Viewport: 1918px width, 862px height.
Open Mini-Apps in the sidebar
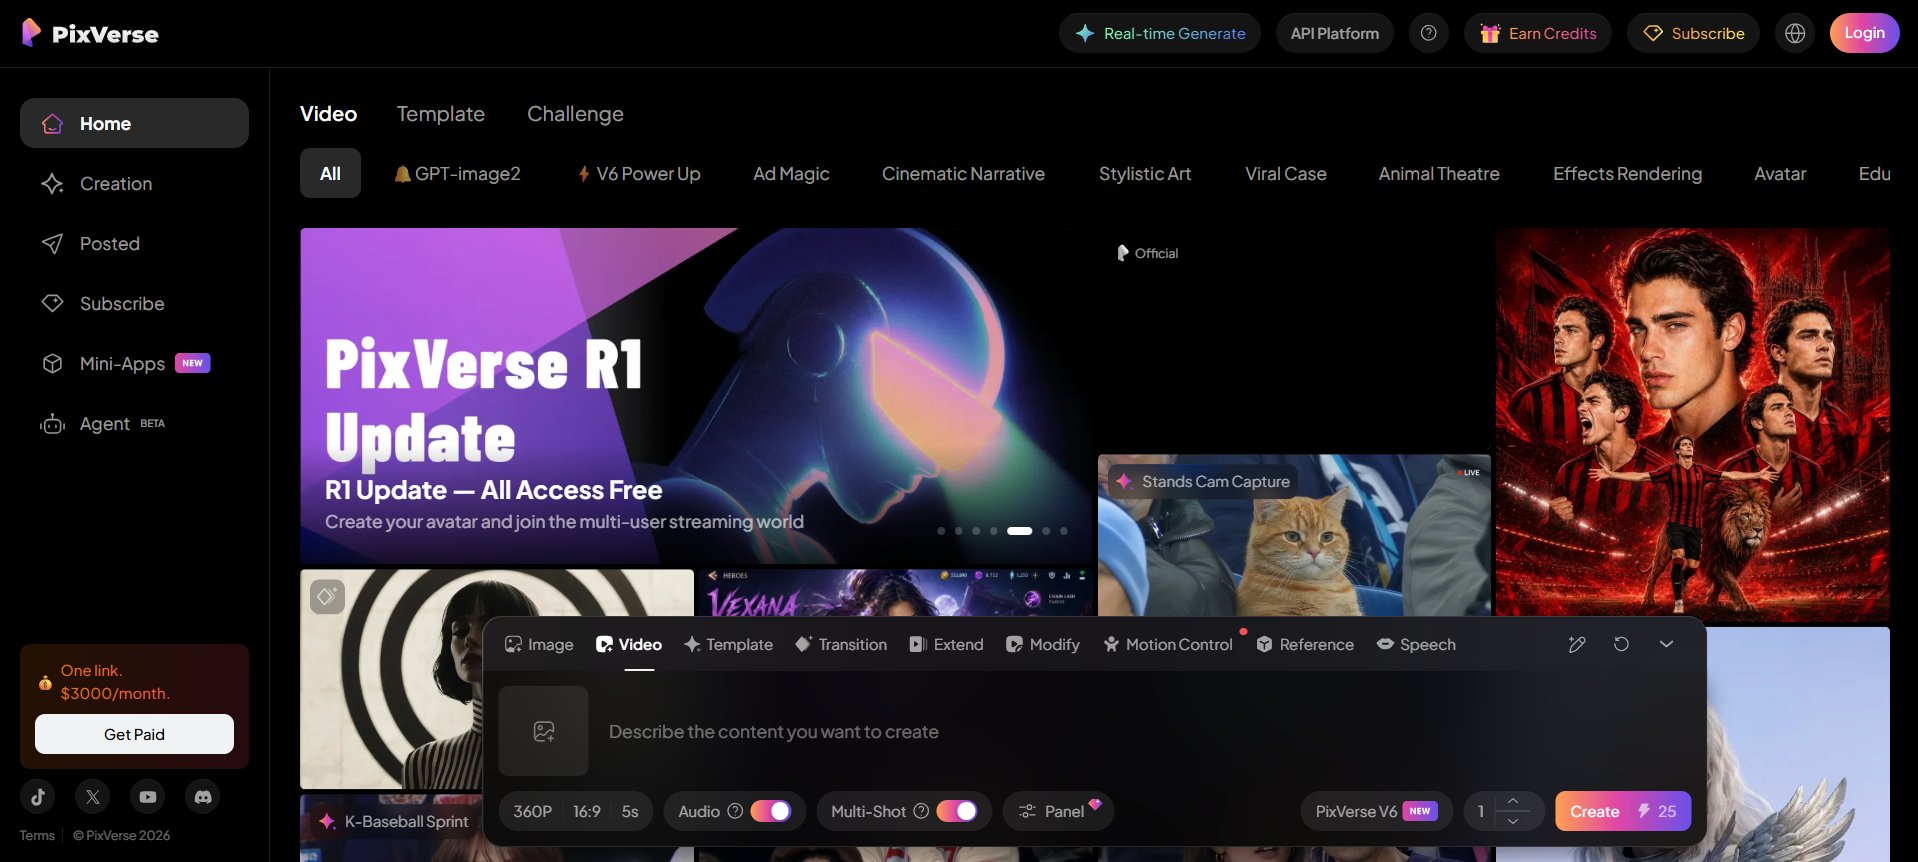134,363
